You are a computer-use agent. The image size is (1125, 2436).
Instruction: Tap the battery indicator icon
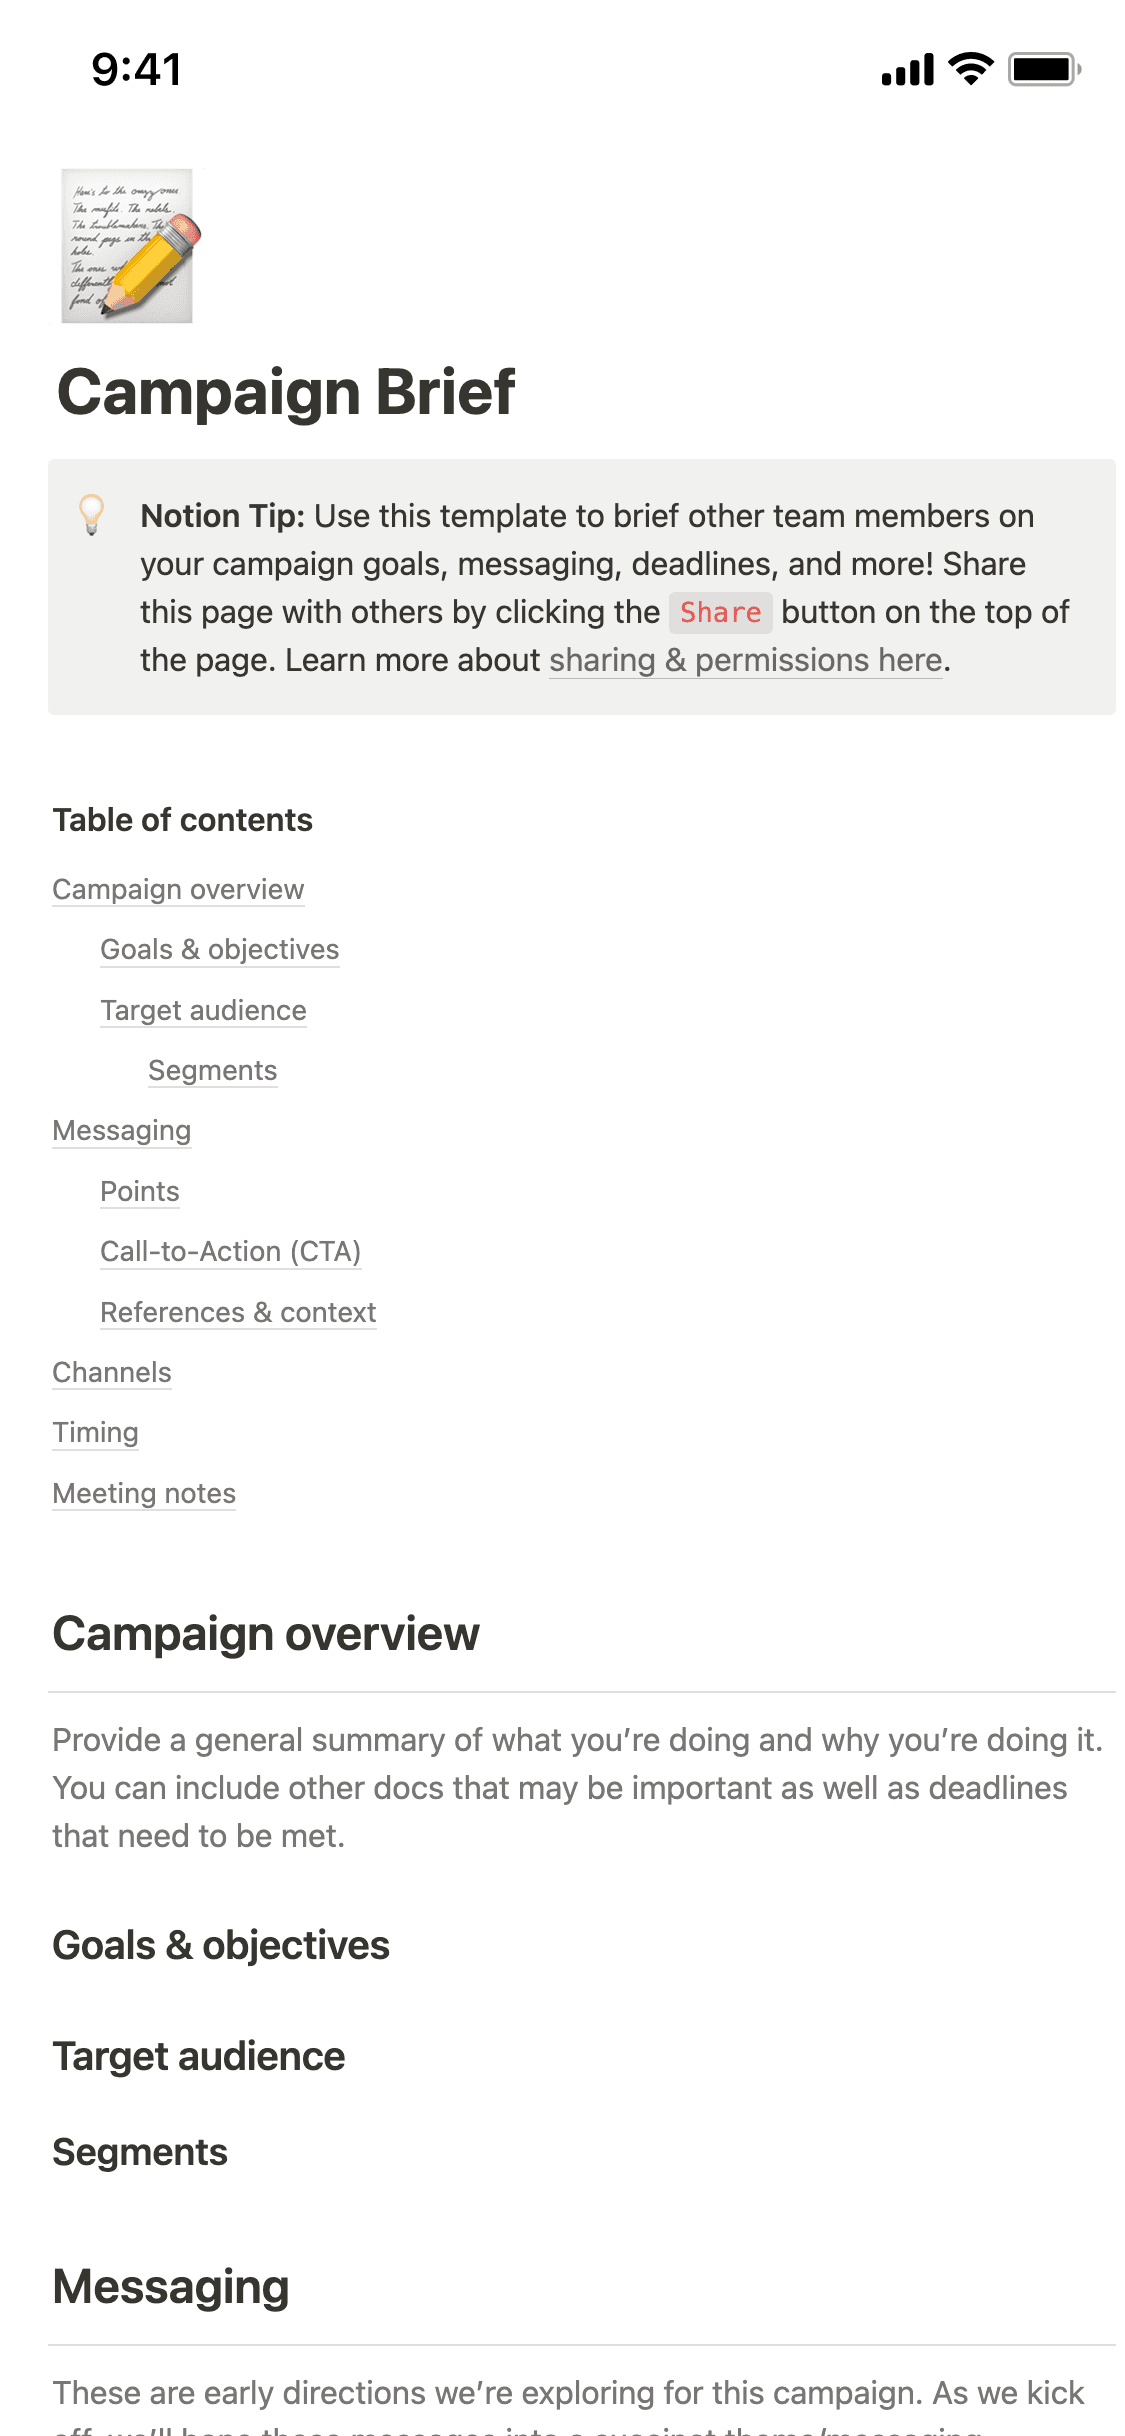[1040, 68]
